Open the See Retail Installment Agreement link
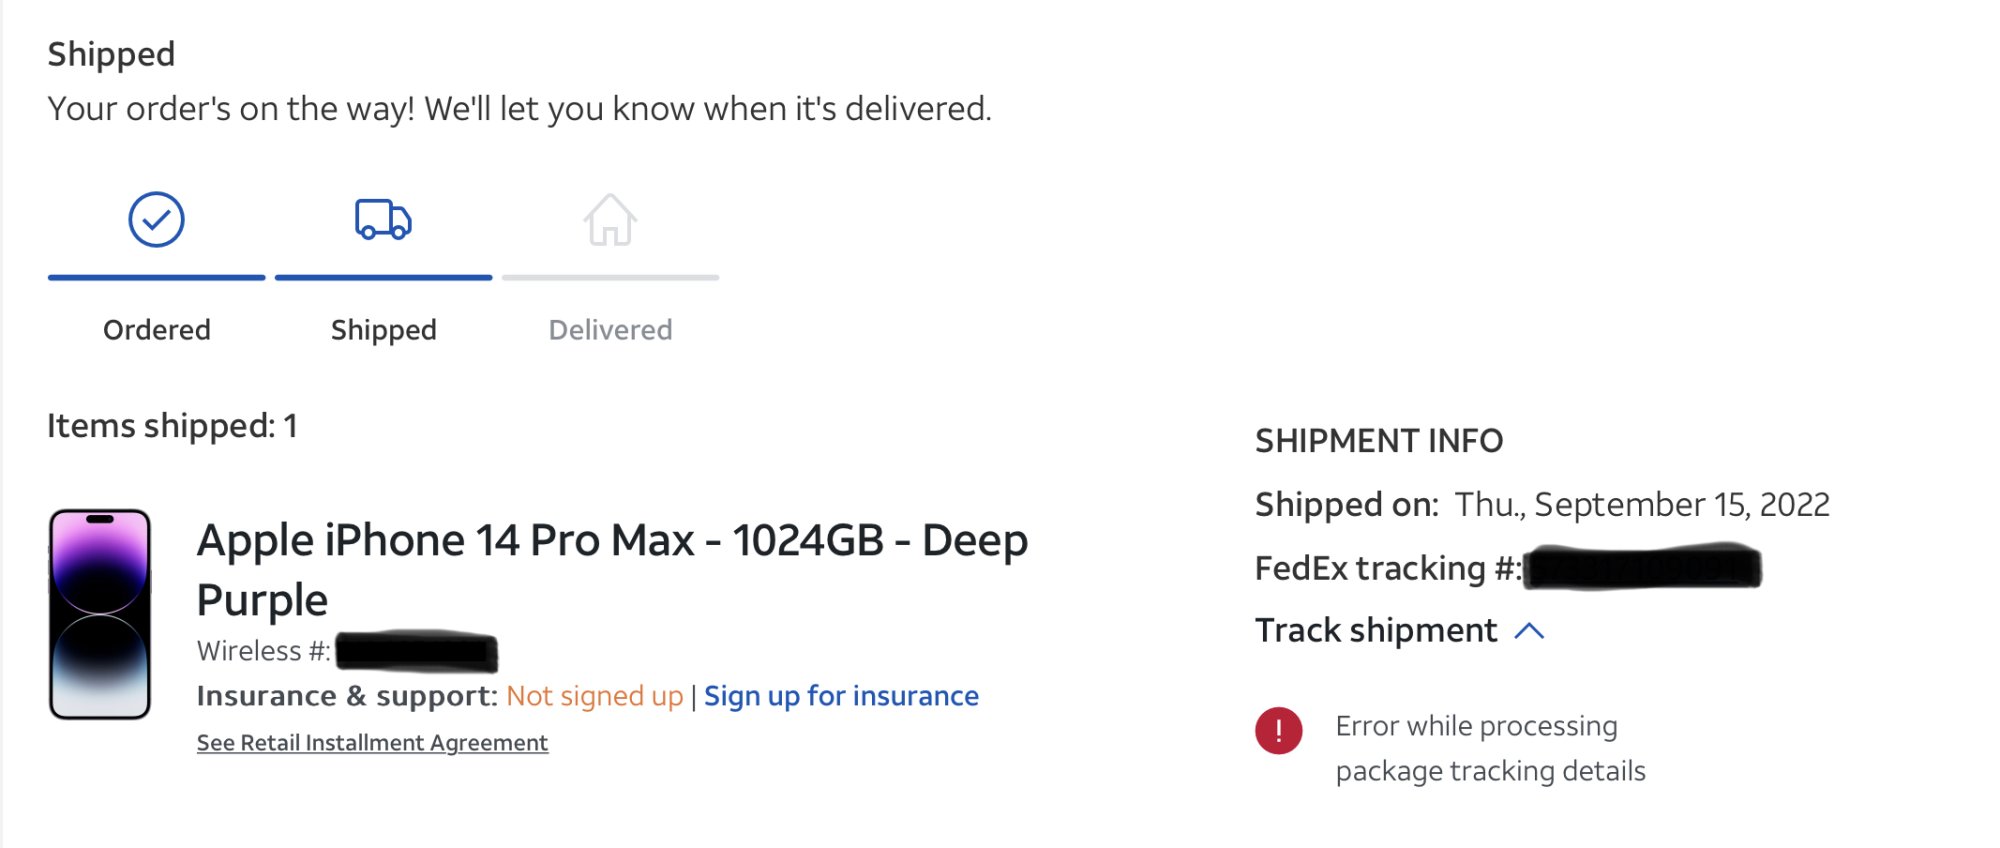 click(372, 743)
